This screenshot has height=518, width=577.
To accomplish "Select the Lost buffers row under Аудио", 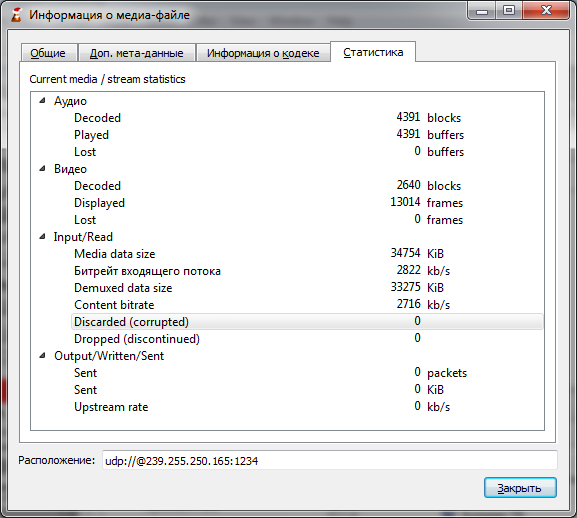I will (x=307, y=152).
